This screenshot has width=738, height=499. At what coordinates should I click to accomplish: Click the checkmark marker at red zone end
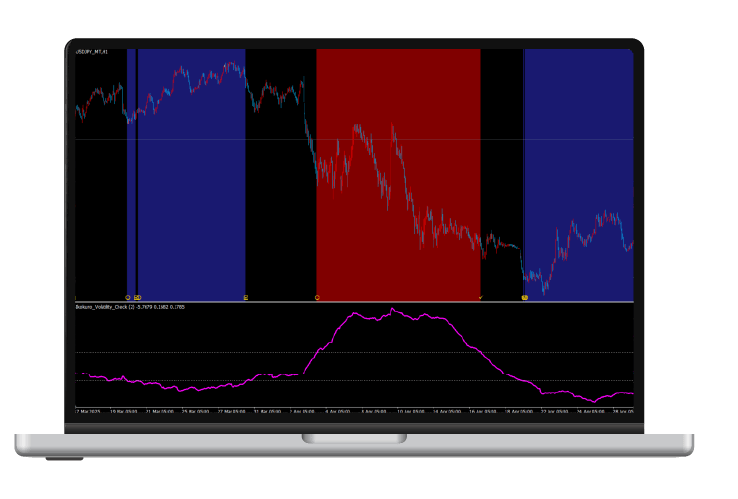click(x=481, y=297)
